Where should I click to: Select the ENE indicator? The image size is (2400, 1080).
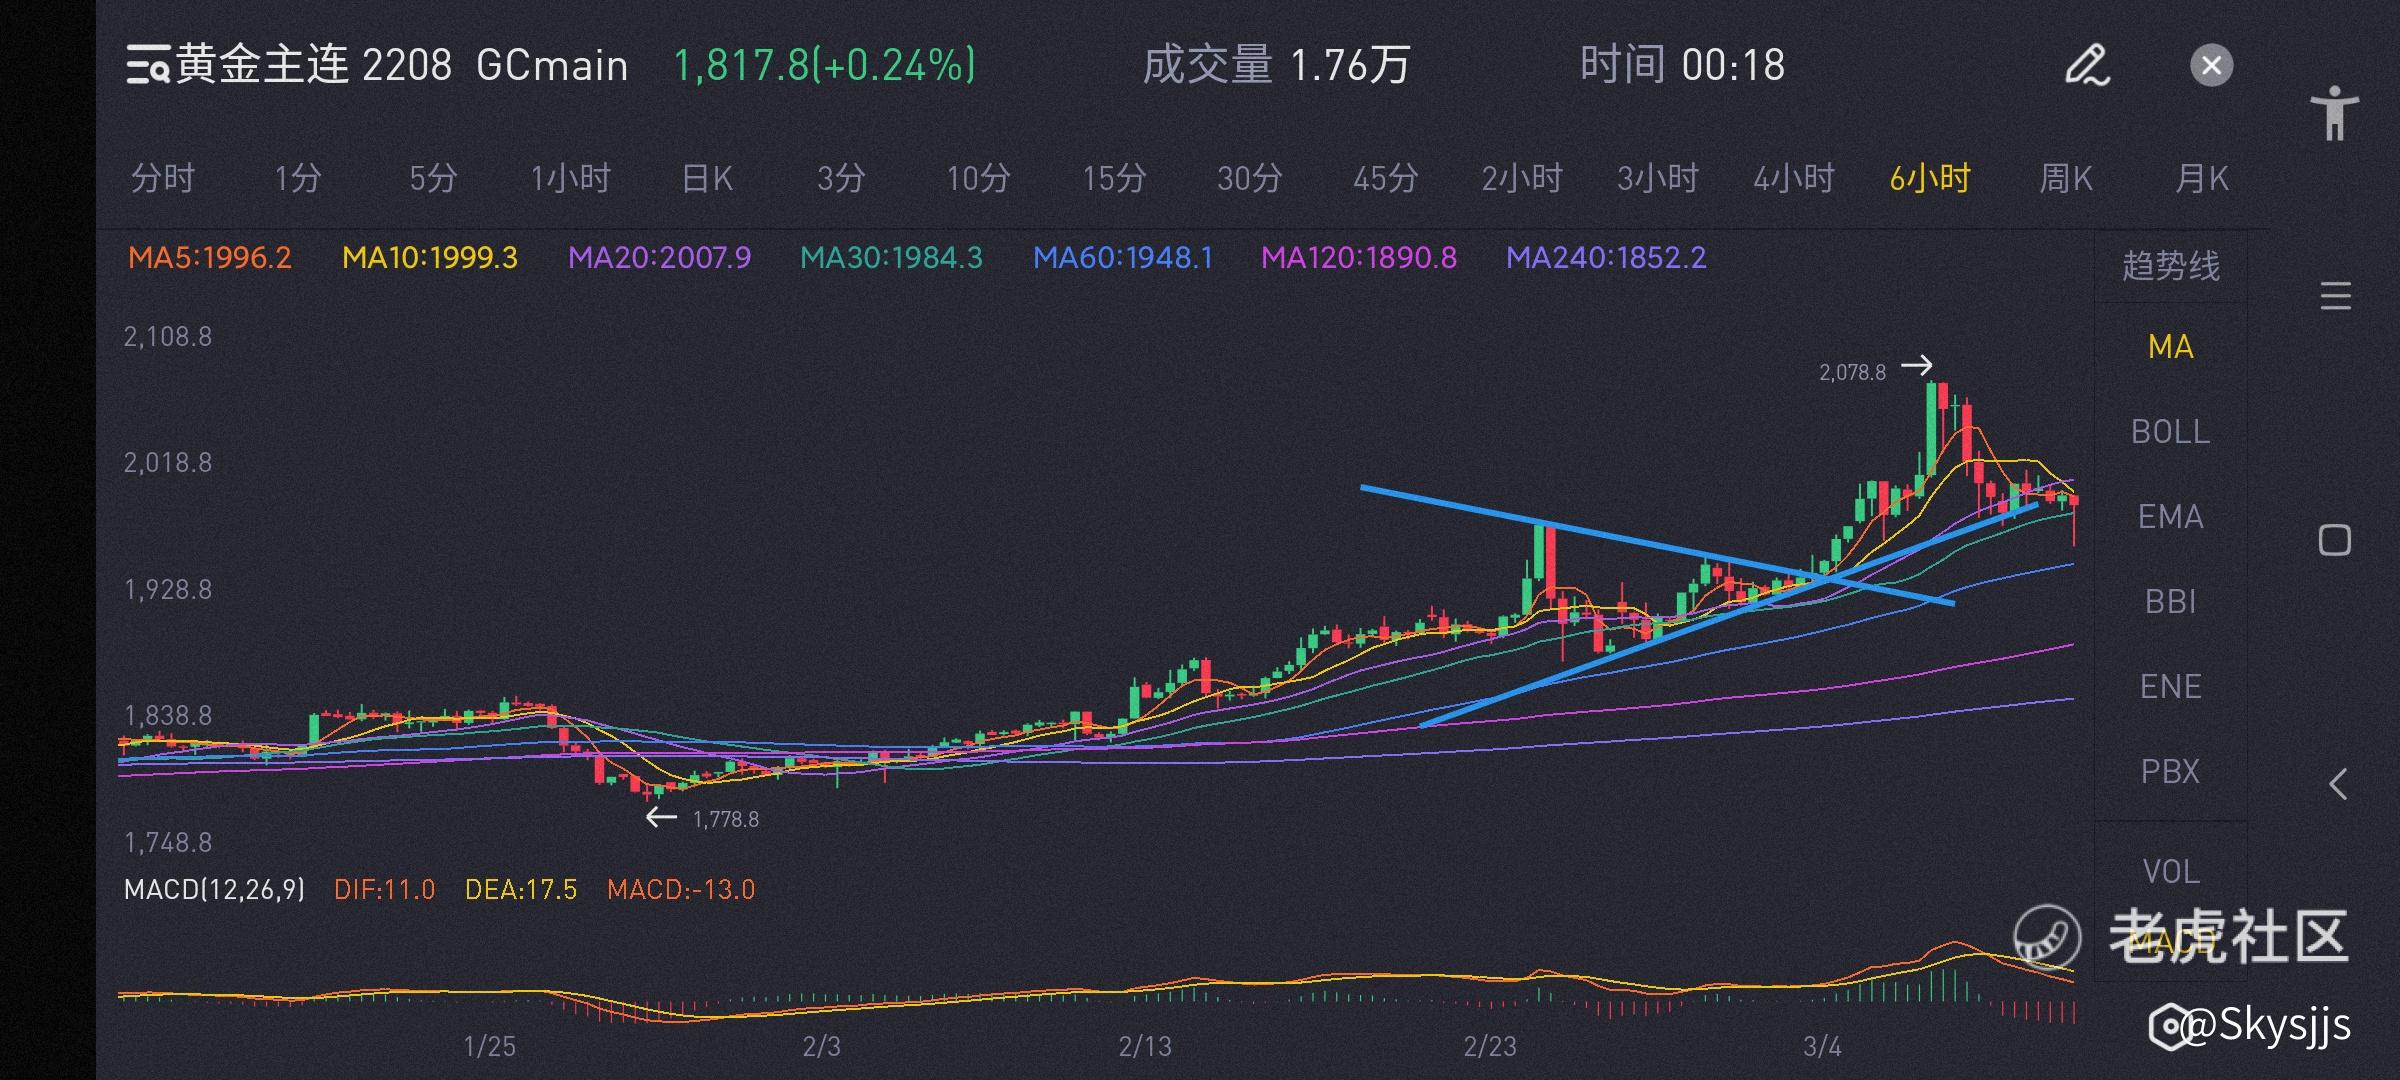(x=2170, y=687)
